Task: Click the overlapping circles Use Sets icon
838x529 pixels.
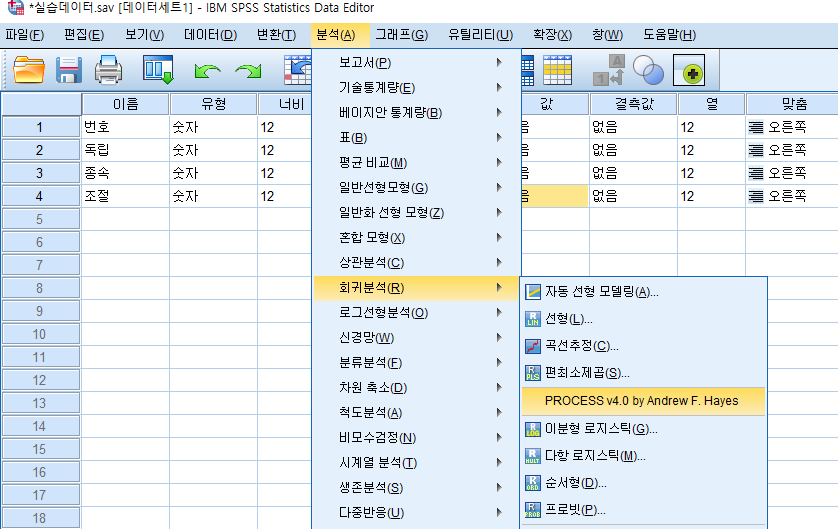Action: click(648, 70)
